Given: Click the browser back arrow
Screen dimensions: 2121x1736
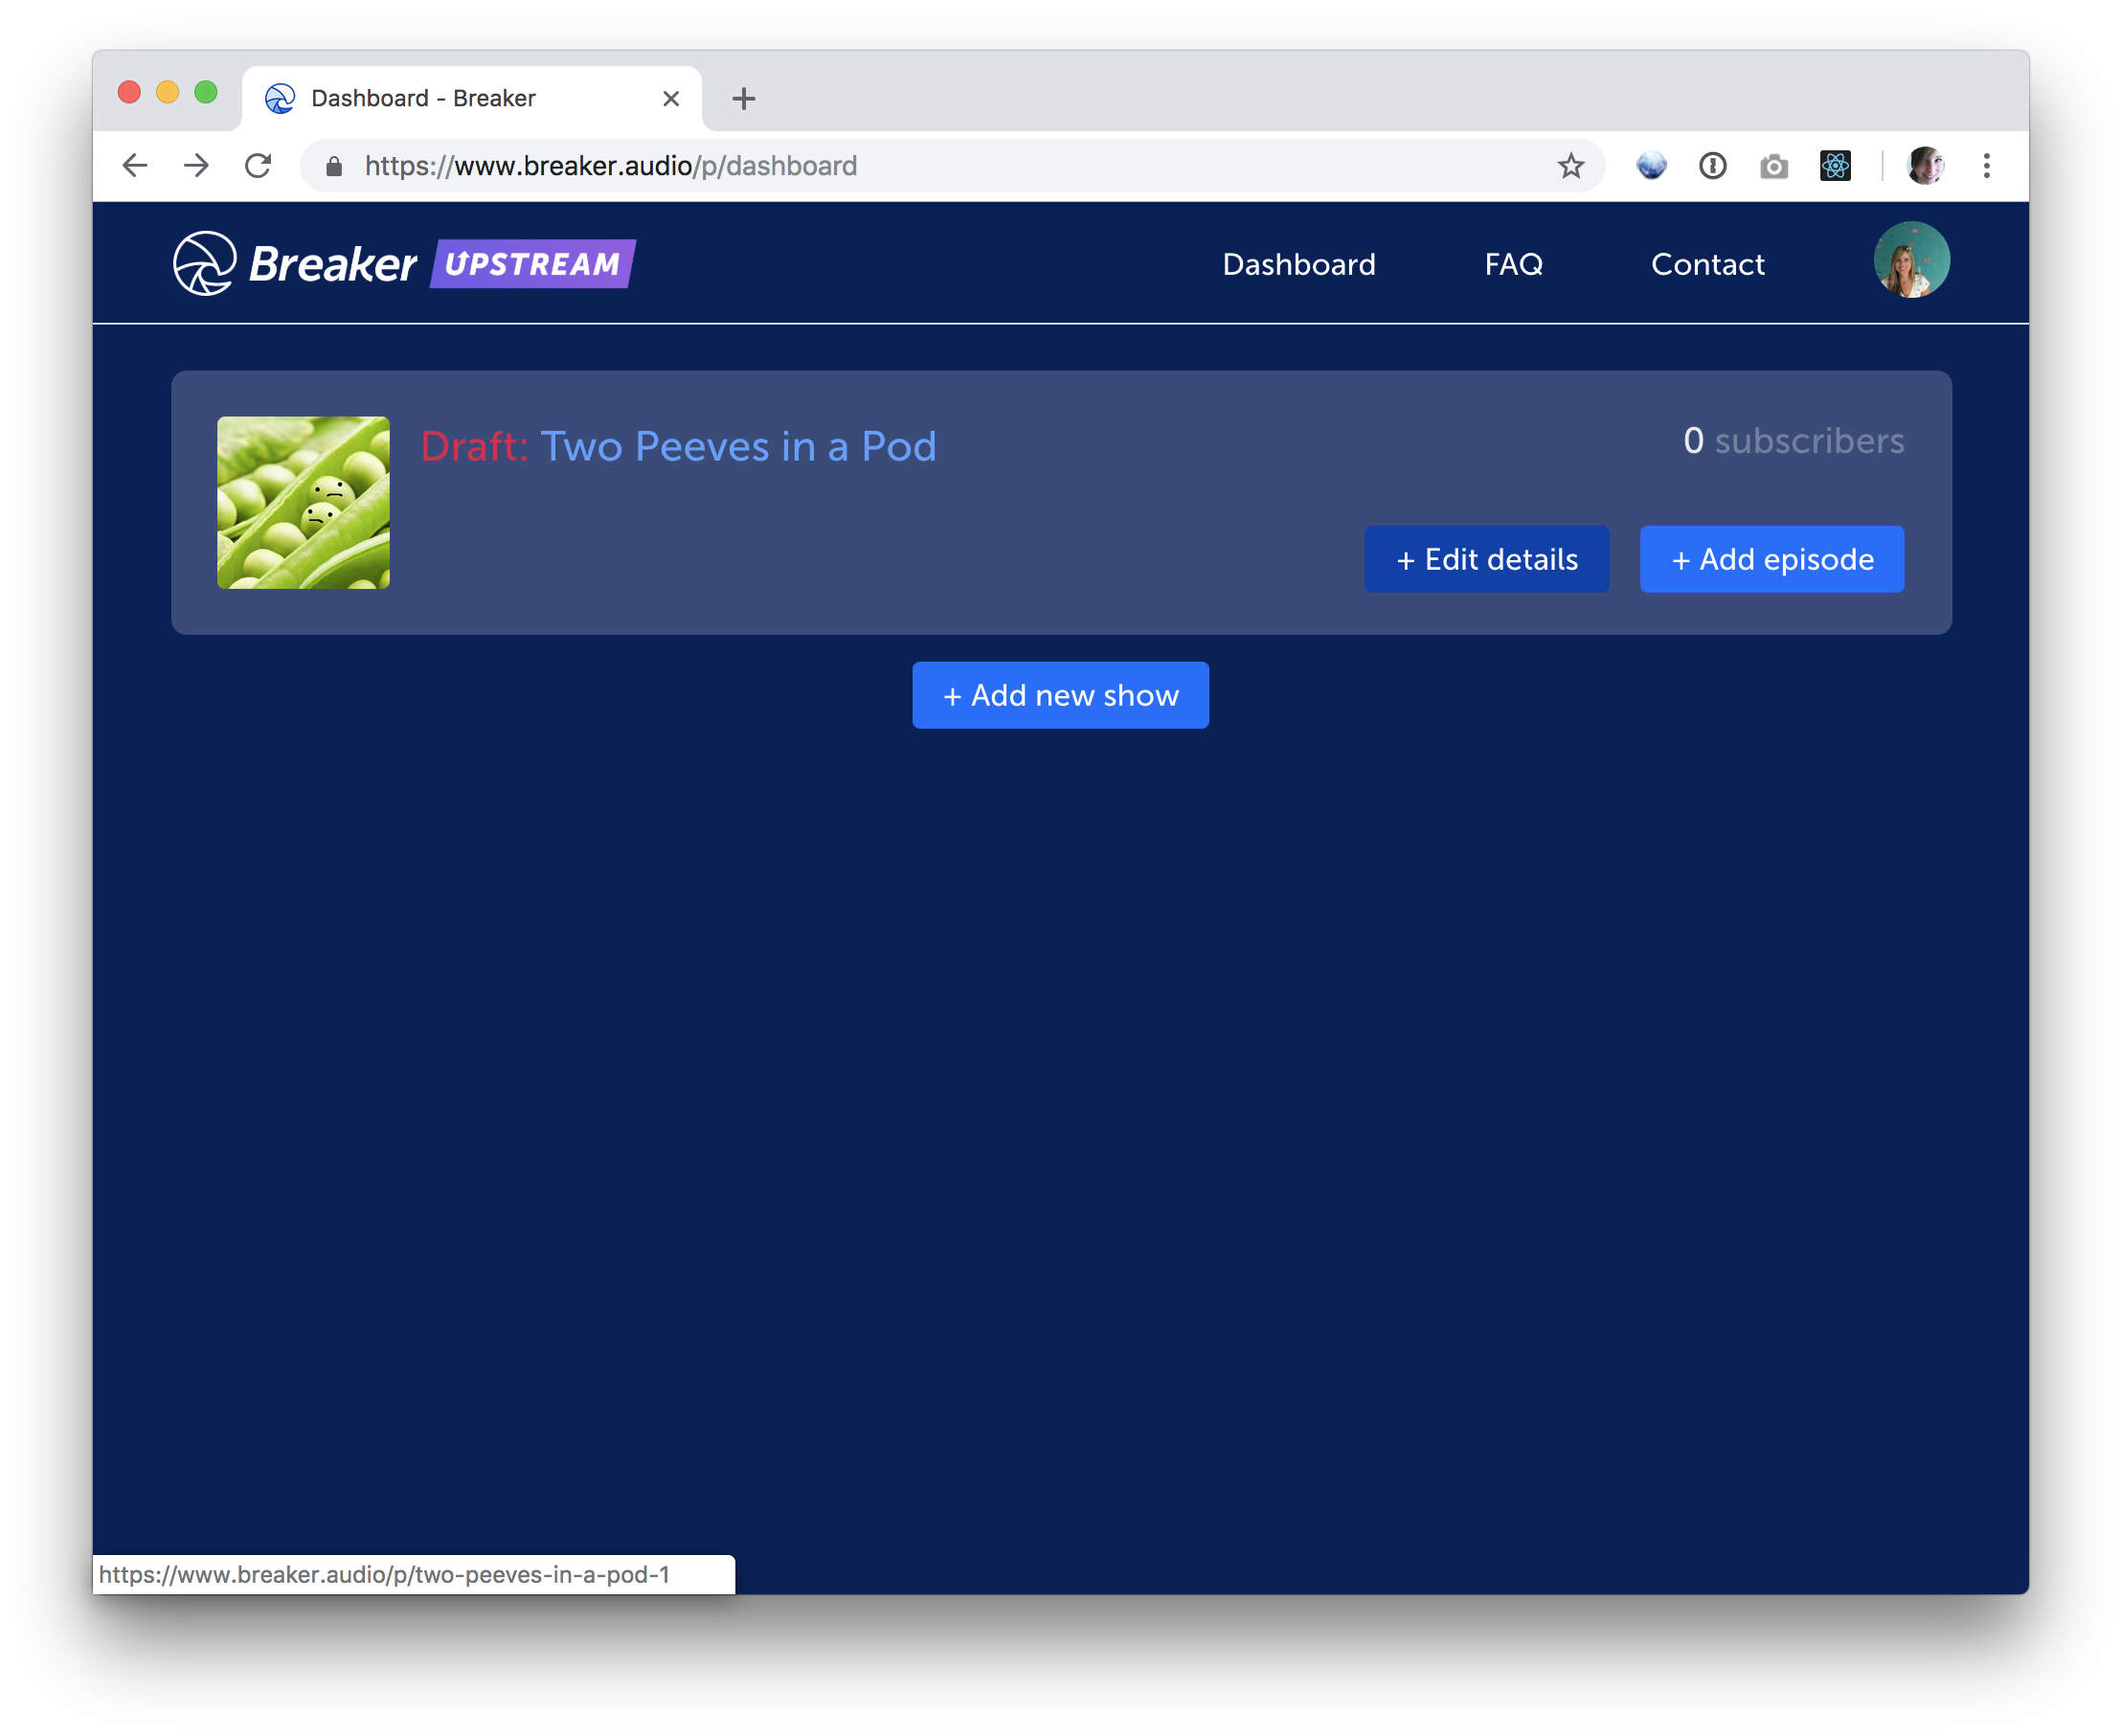Looking at the screenshot, I should [x=134, y=165].
